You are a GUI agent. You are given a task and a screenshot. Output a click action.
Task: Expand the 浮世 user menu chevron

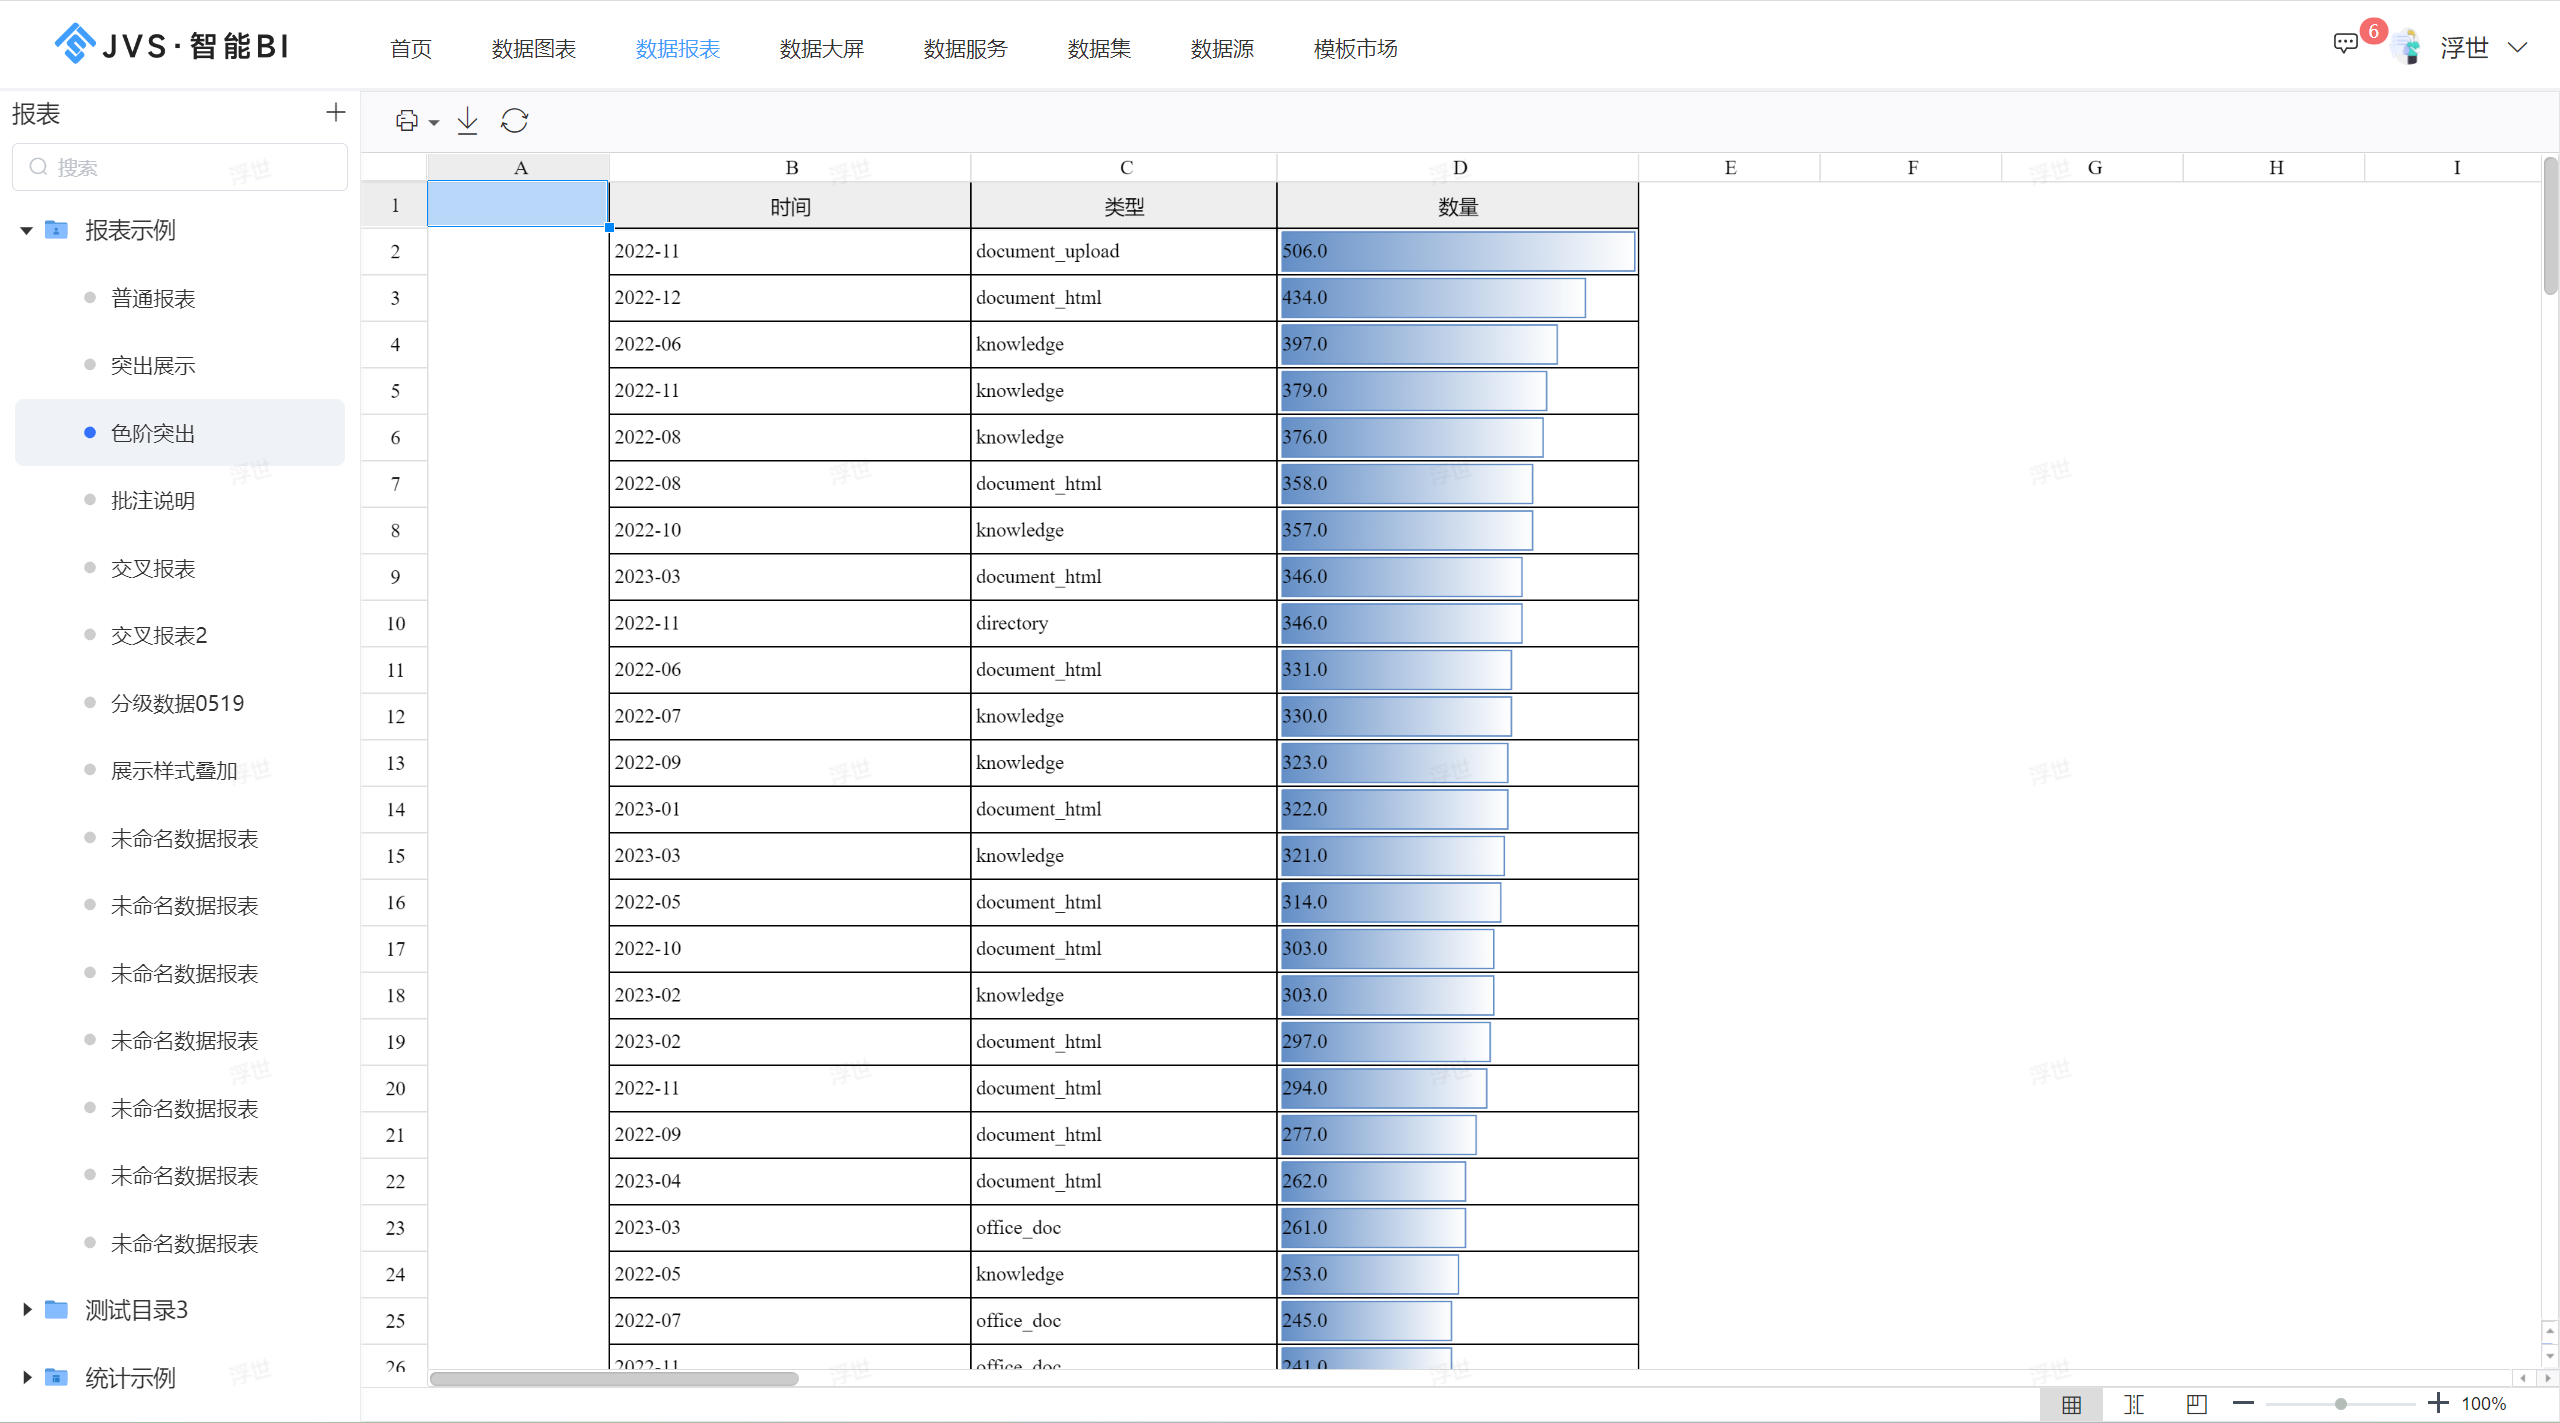(2517, 48)
